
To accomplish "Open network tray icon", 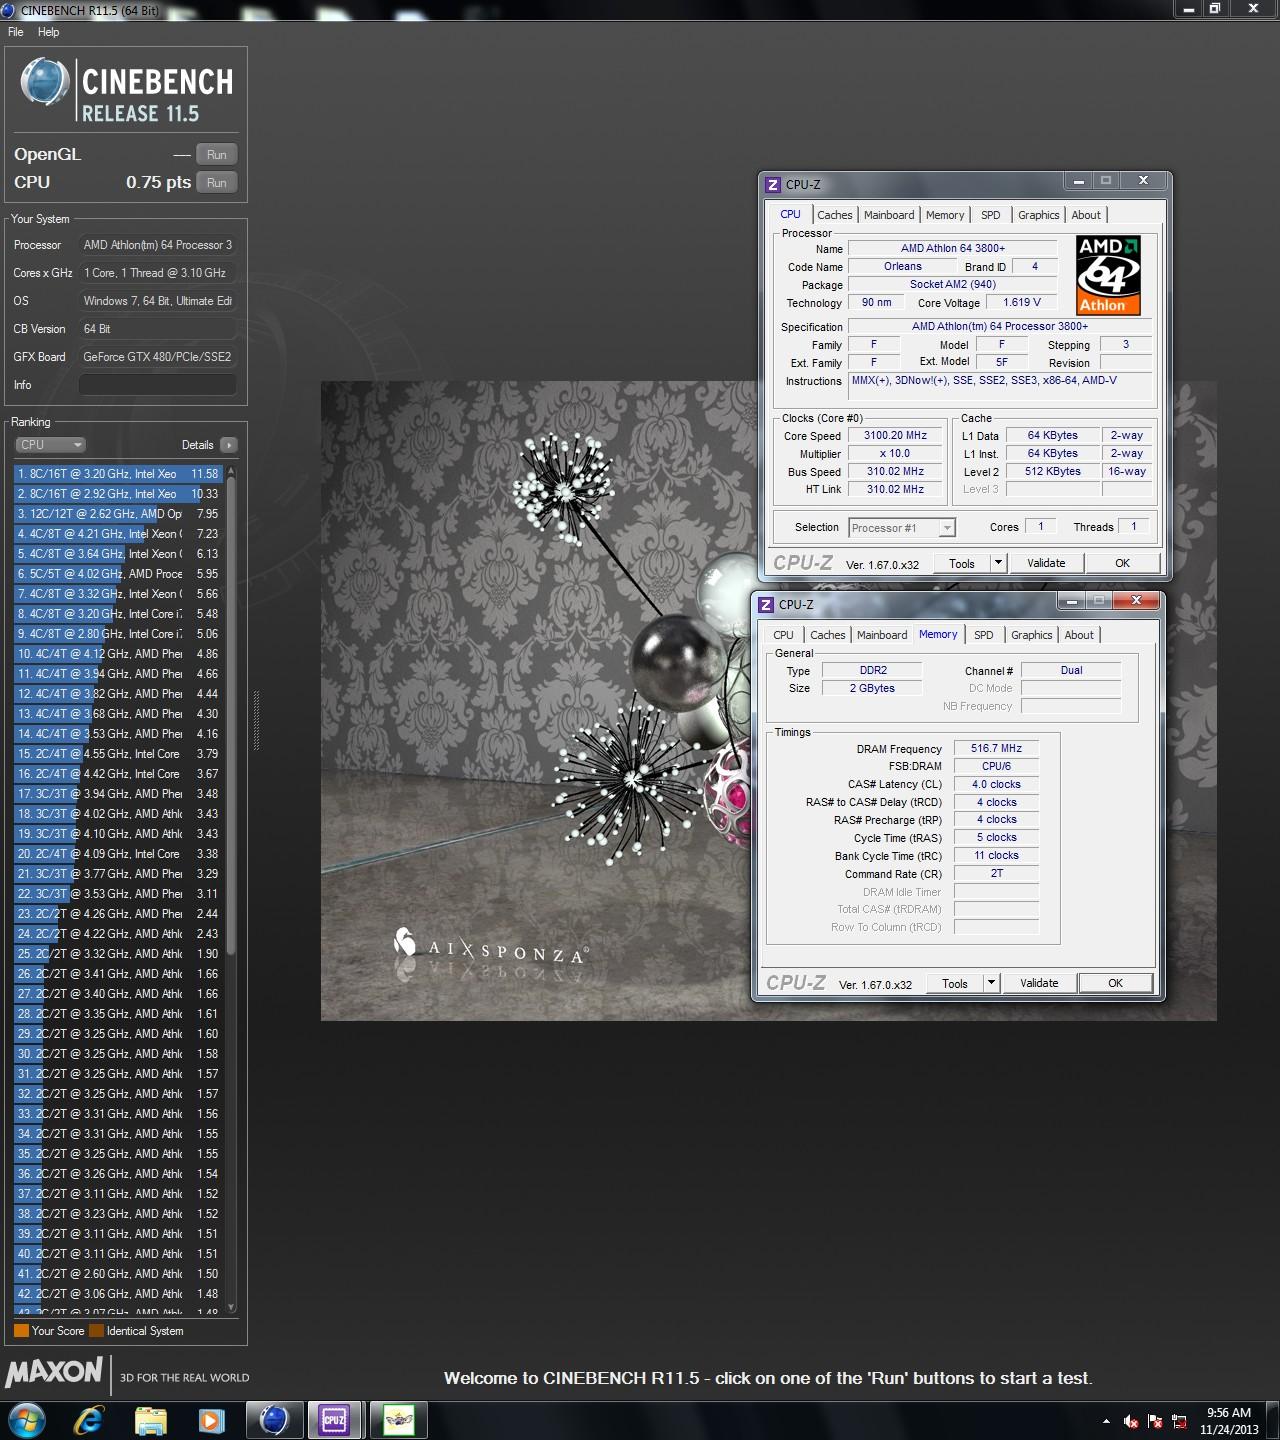I will pyautogui.click(x=1180, y=1421).
